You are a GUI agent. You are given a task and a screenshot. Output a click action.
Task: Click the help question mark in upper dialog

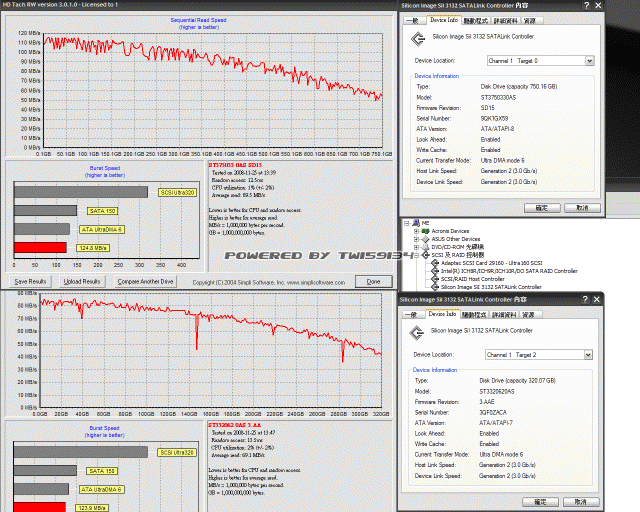click(587, 5)
